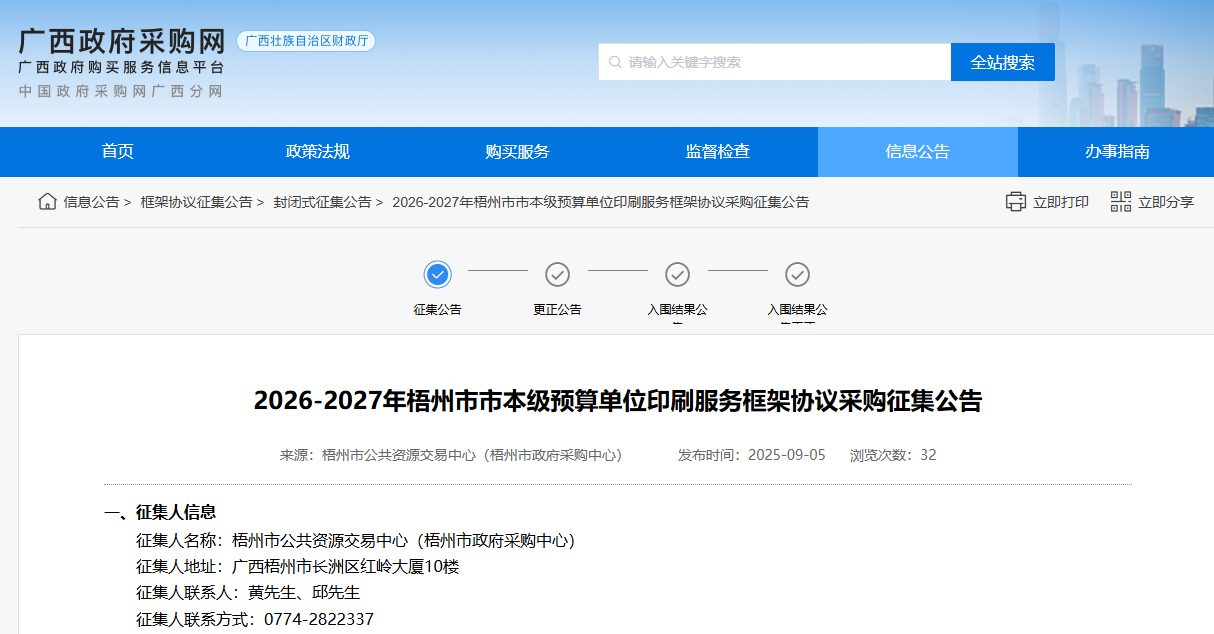Screen dimensions: 1214x634
Task: Select the completed 征集公告 checkmark circle
Action: point(437,274)
